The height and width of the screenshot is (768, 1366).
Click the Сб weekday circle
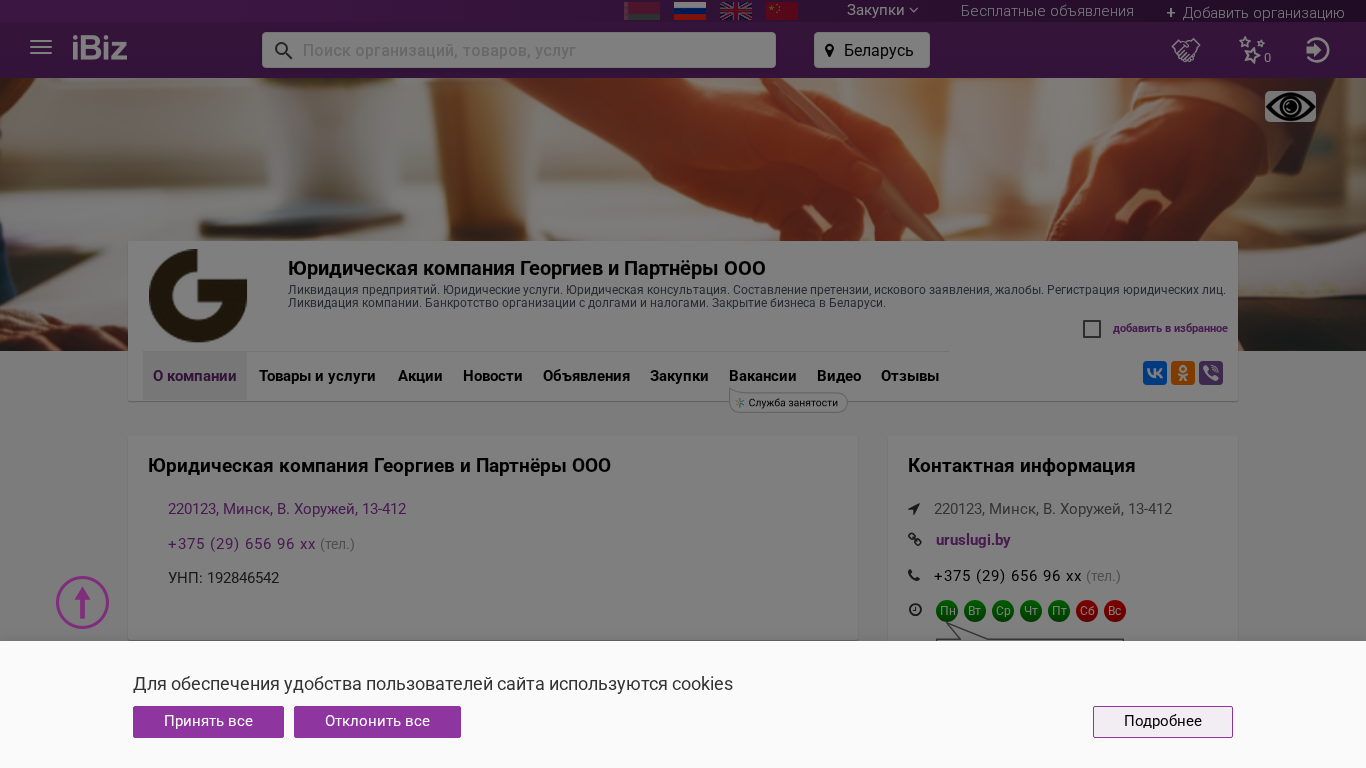(1087, 611)
